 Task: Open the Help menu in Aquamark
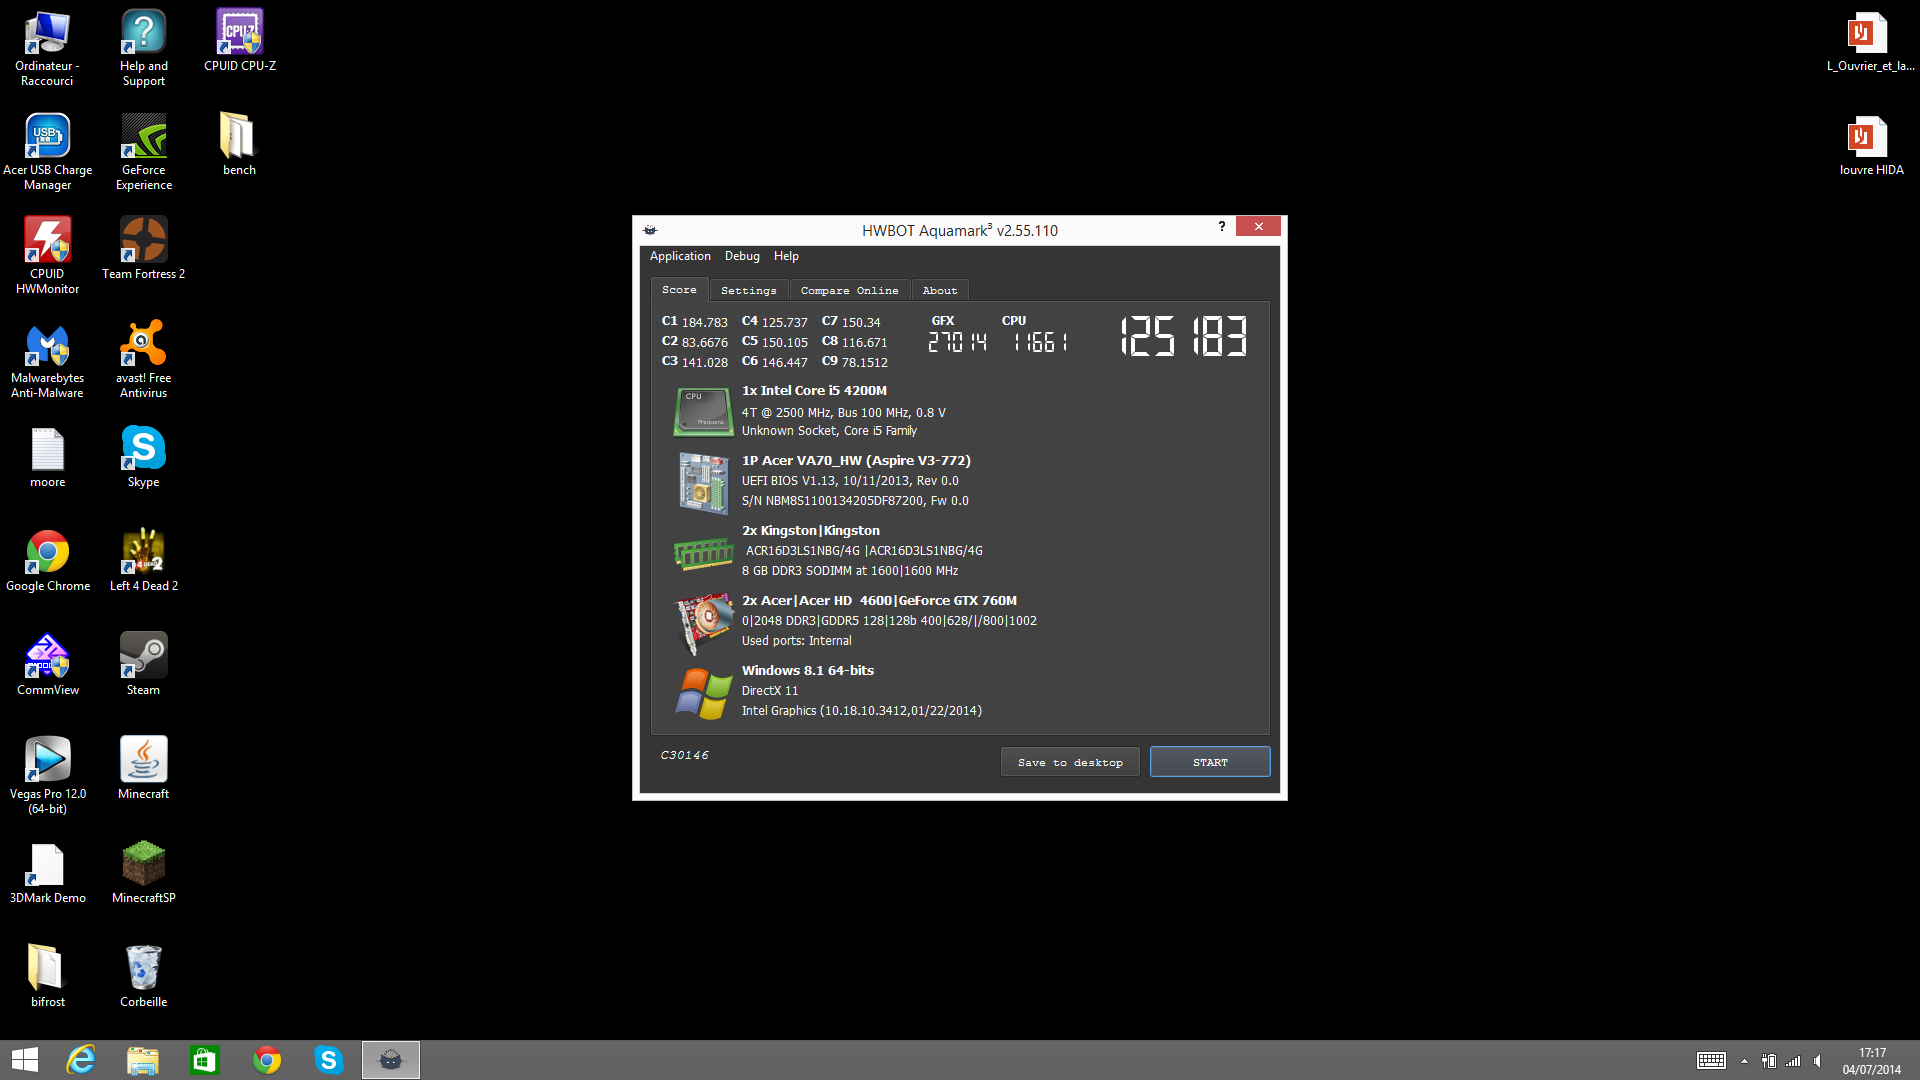click(786, 256)
